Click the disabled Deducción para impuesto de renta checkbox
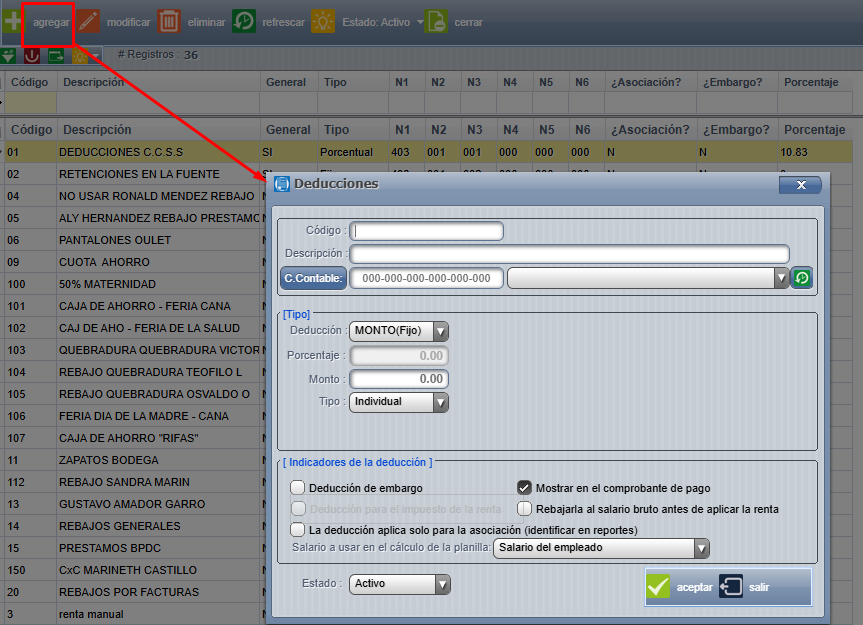Screen dimensions: 863x625 point(298,508)
